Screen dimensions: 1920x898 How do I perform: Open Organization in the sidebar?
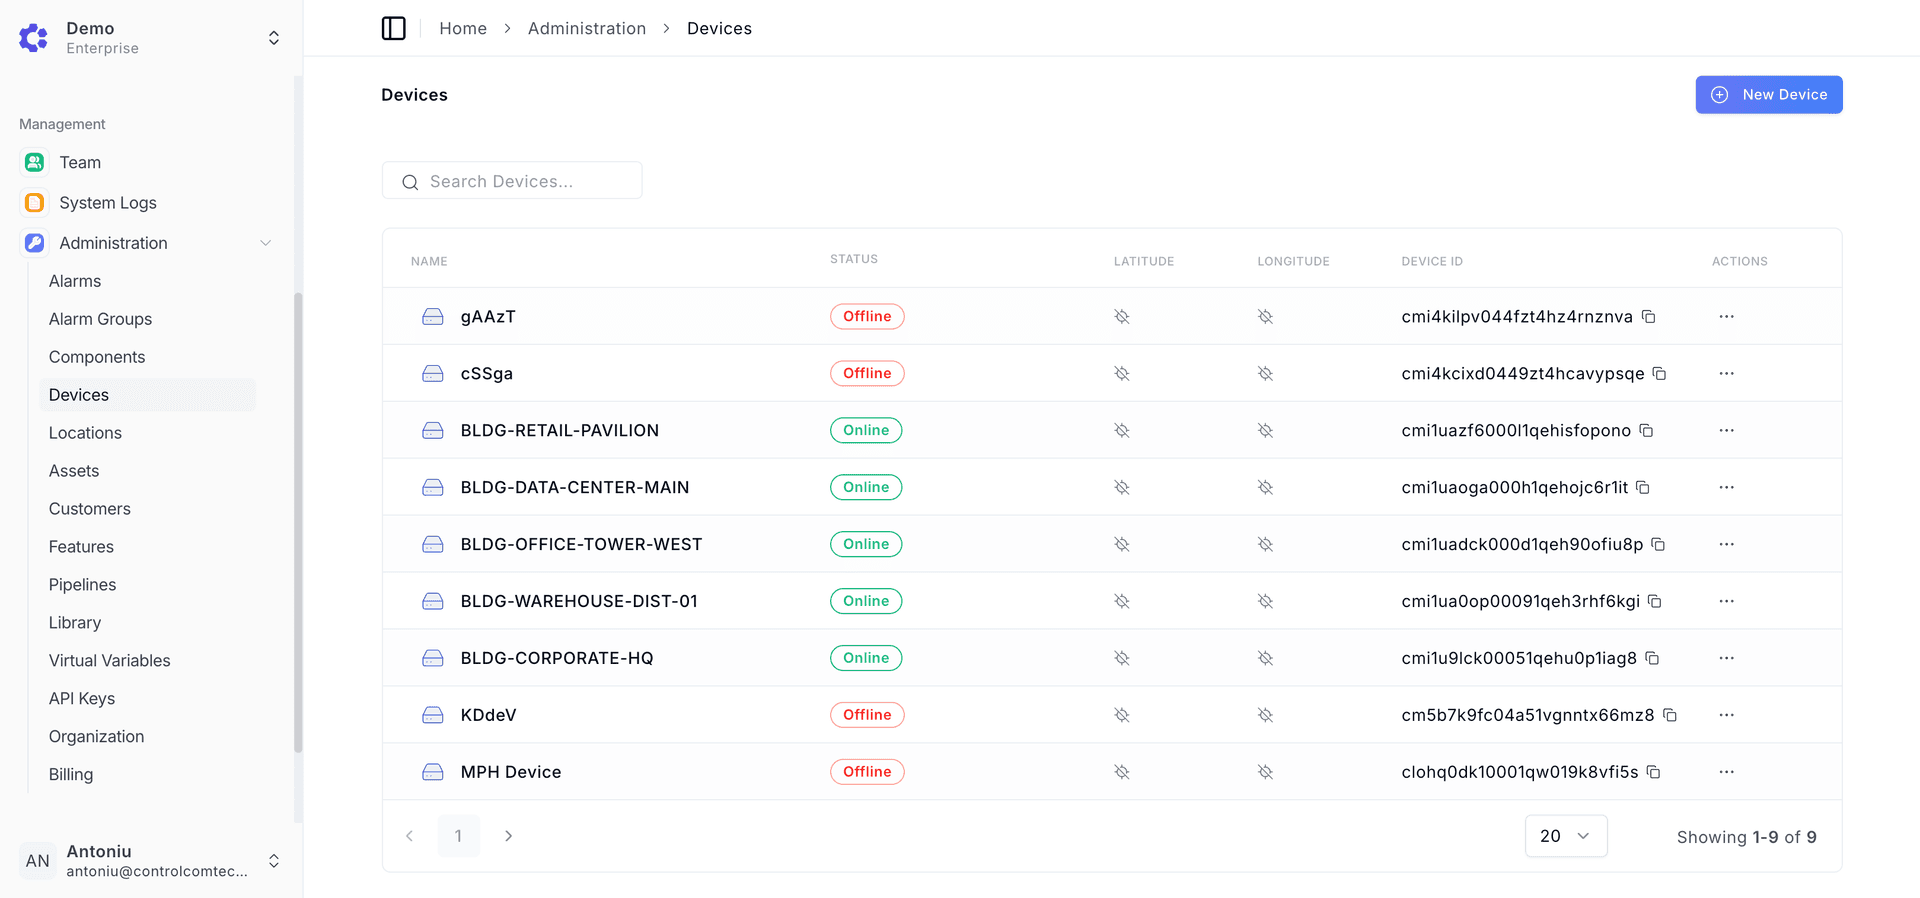[96, 737]
